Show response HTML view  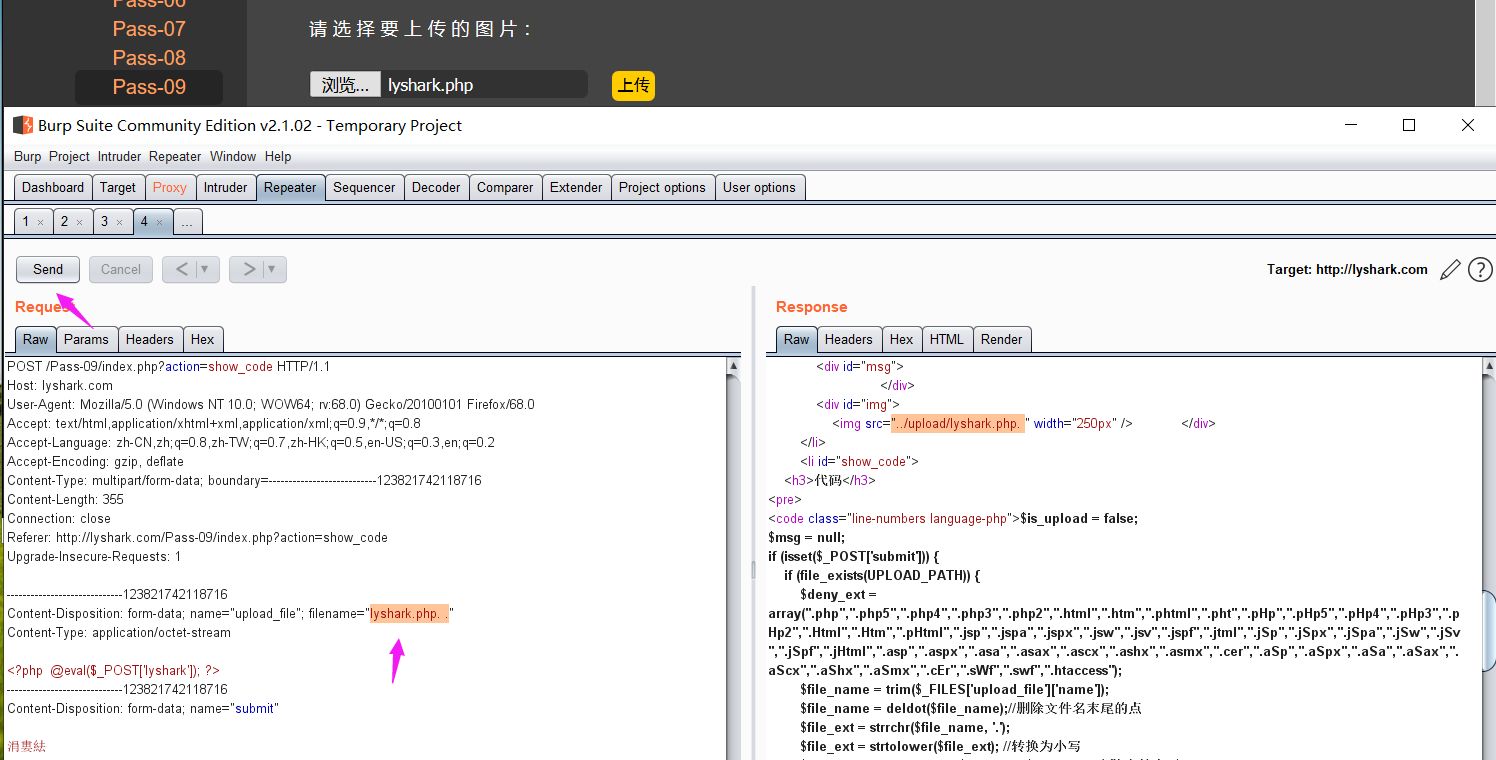click(x=946, y=339)
